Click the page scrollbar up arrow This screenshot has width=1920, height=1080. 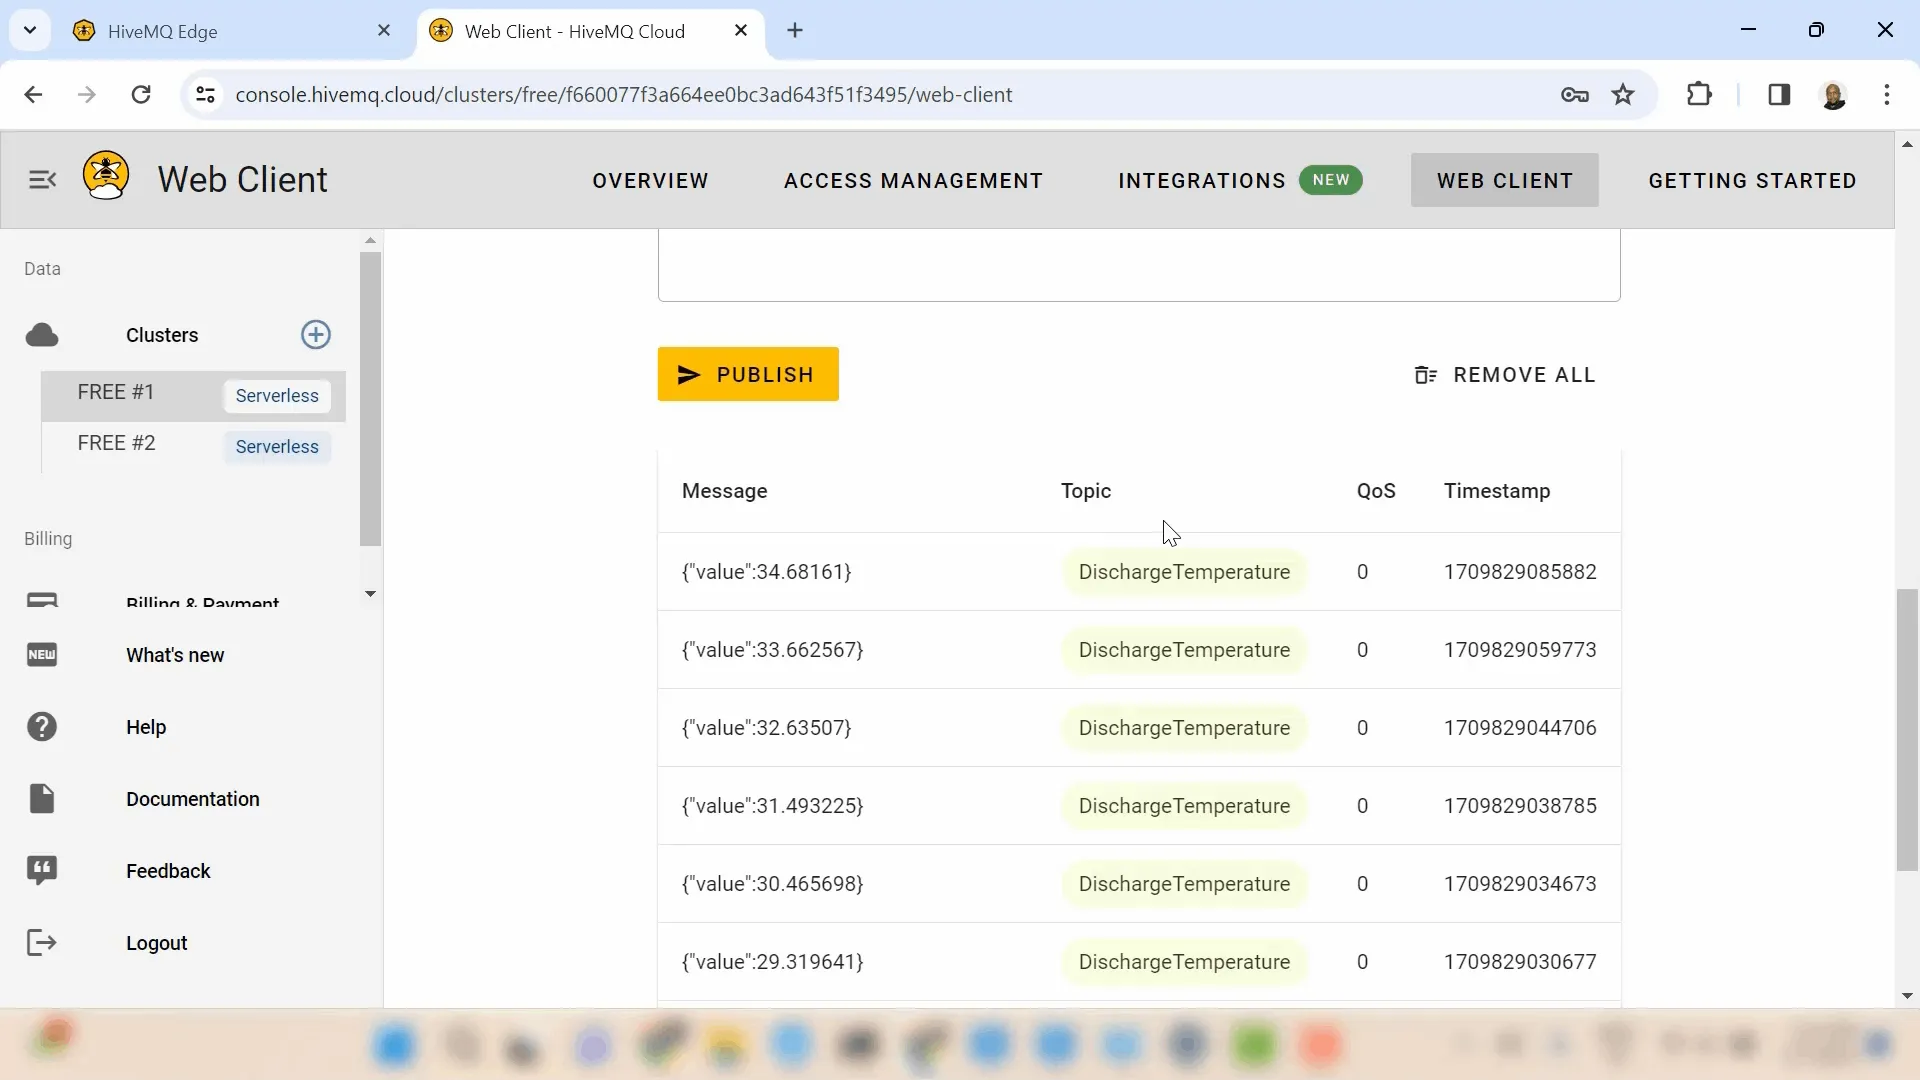[x=1907, y=144]
